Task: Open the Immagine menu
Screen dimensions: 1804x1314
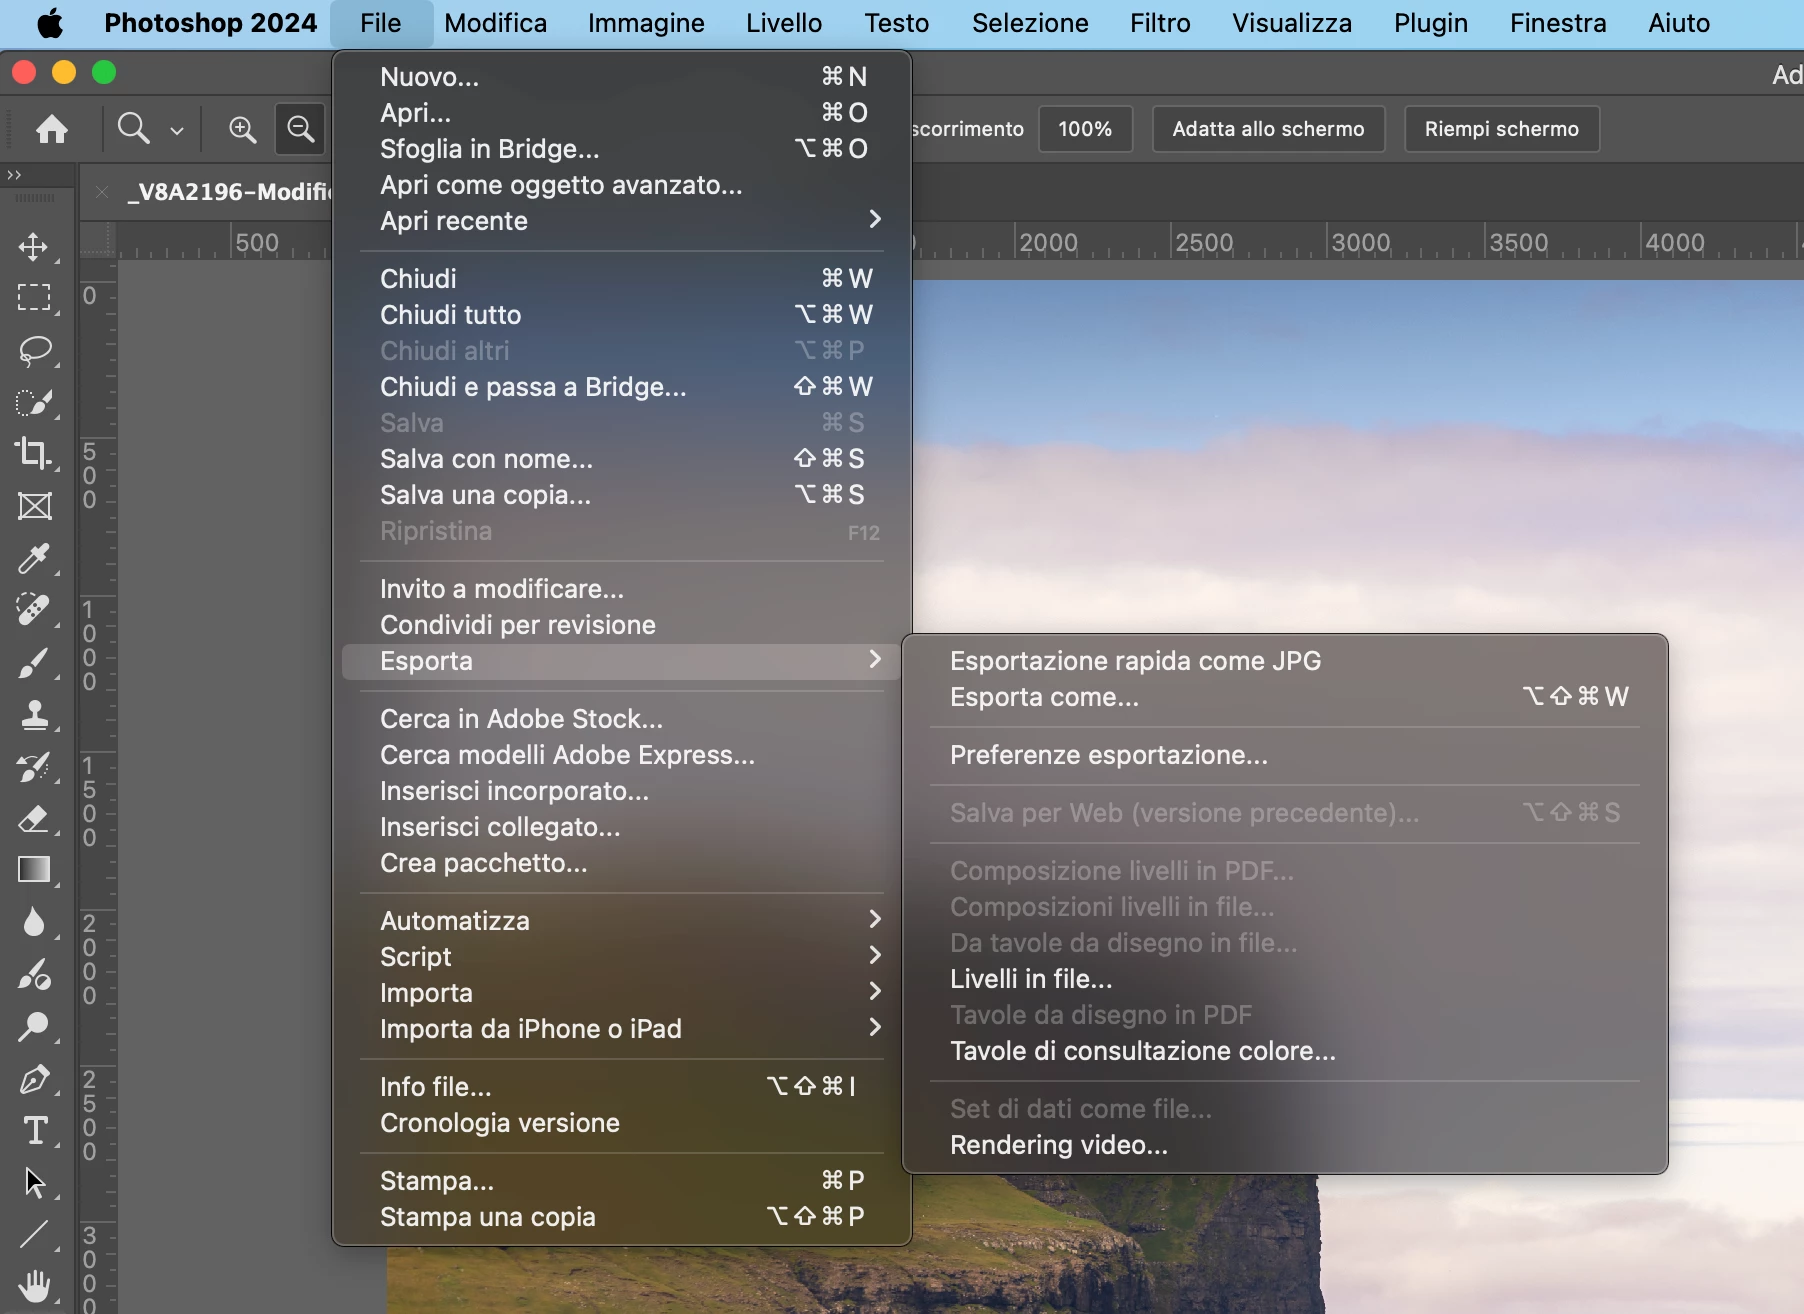Action: (x=646, y=23)
